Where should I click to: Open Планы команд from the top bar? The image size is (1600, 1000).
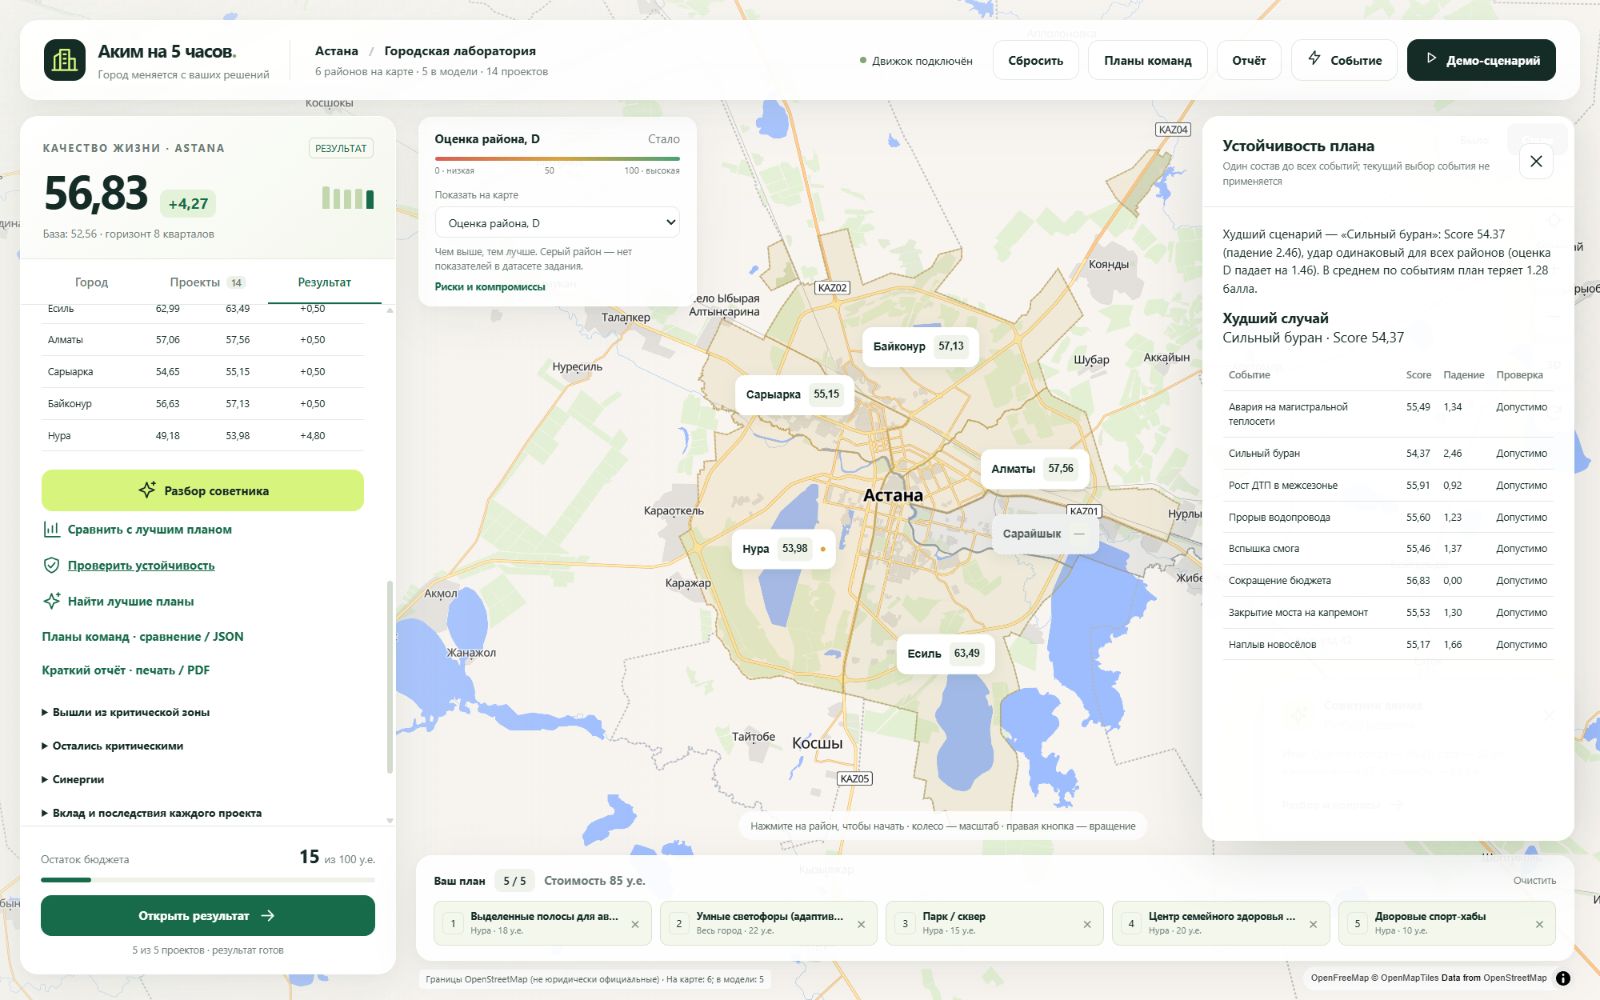pos(1147,60)
